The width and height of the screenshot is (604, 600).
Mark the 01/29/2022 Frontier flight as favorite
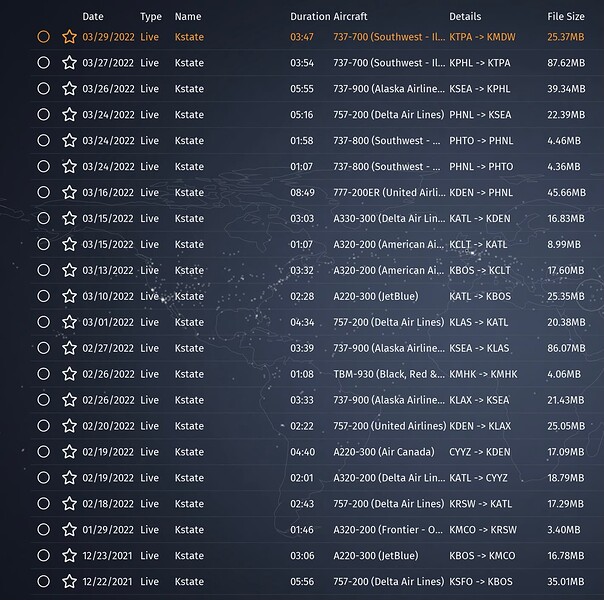69,530
